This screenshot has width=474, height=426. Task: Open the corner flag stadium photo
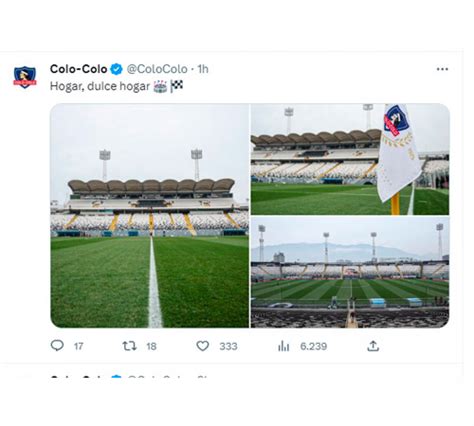click(x=350, y=159)
